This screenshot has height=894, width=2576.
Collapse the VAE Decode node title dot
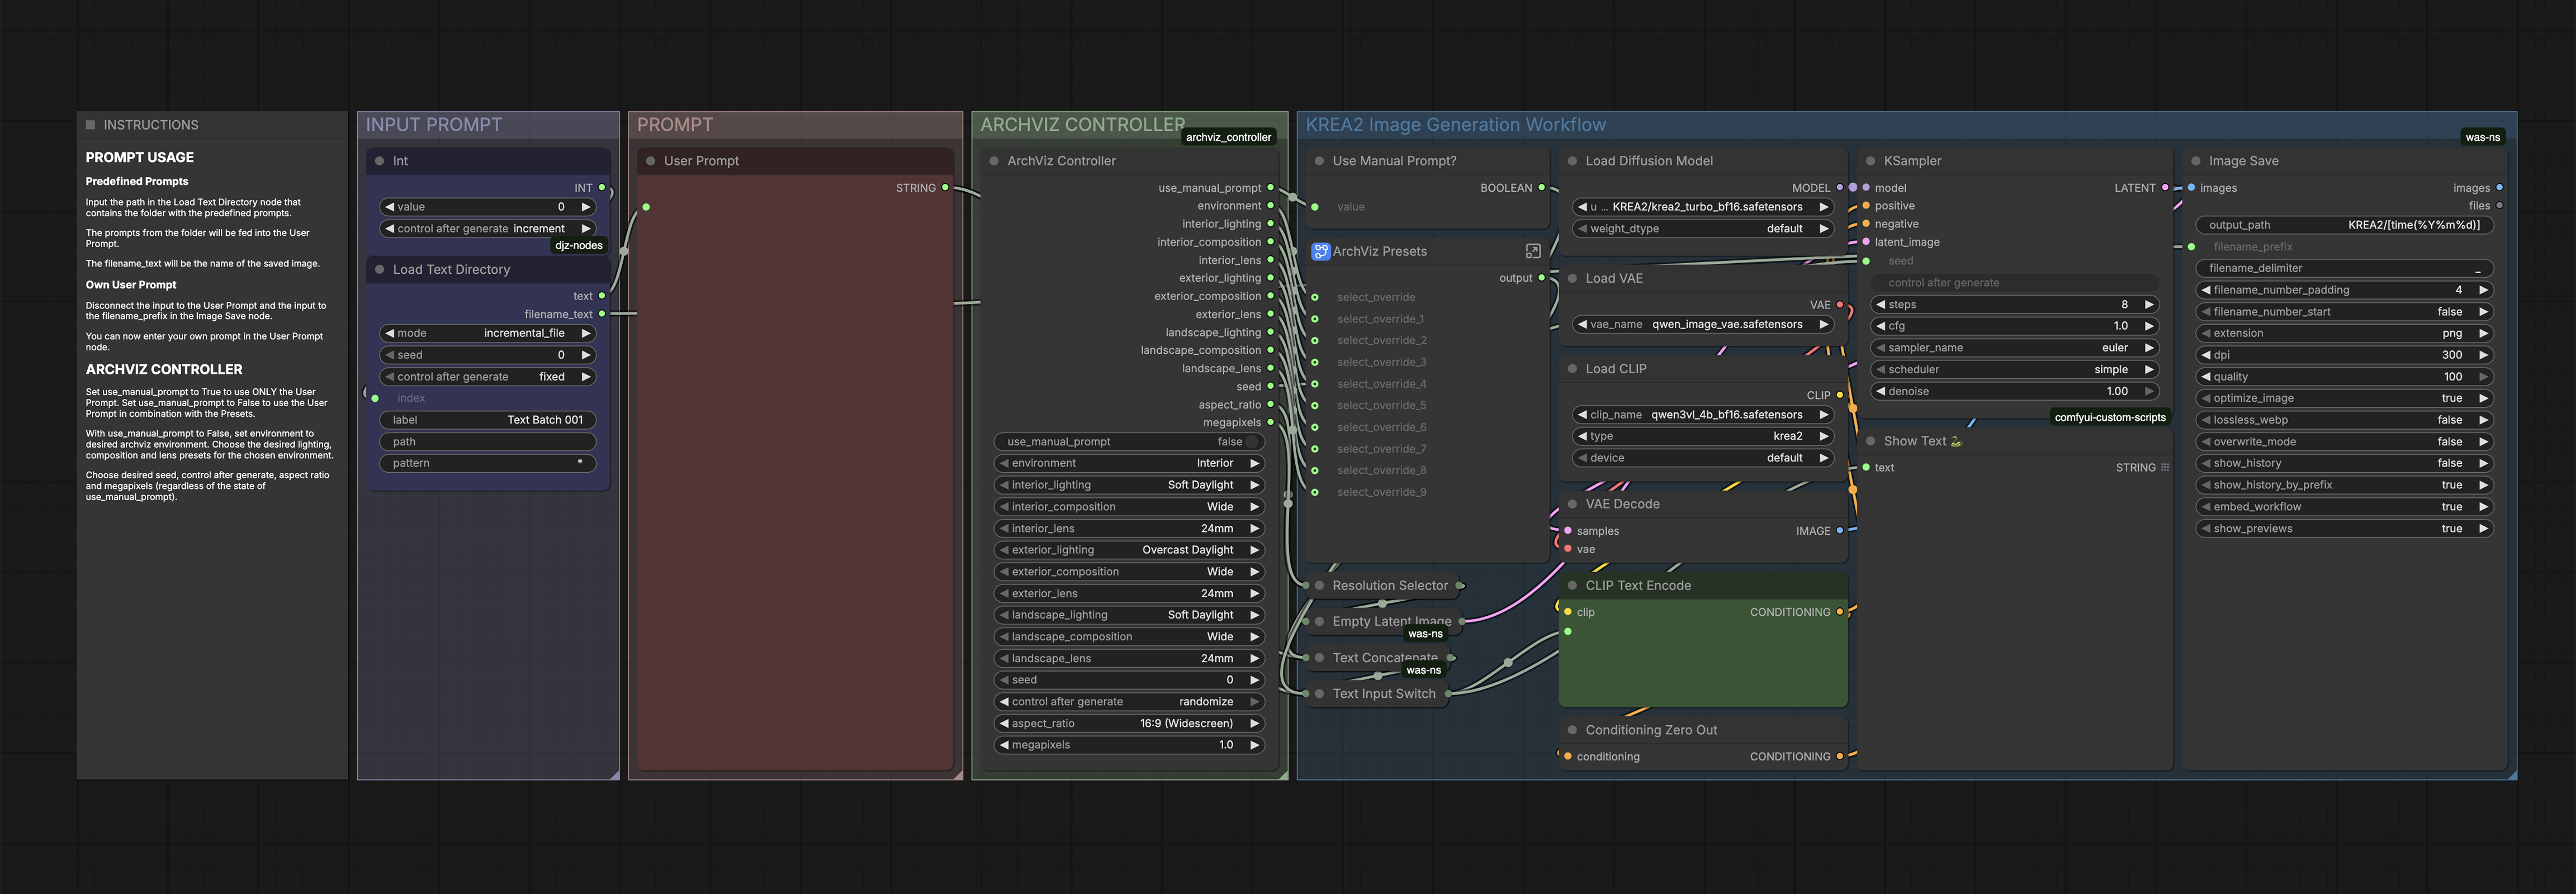pos(1573,505)
